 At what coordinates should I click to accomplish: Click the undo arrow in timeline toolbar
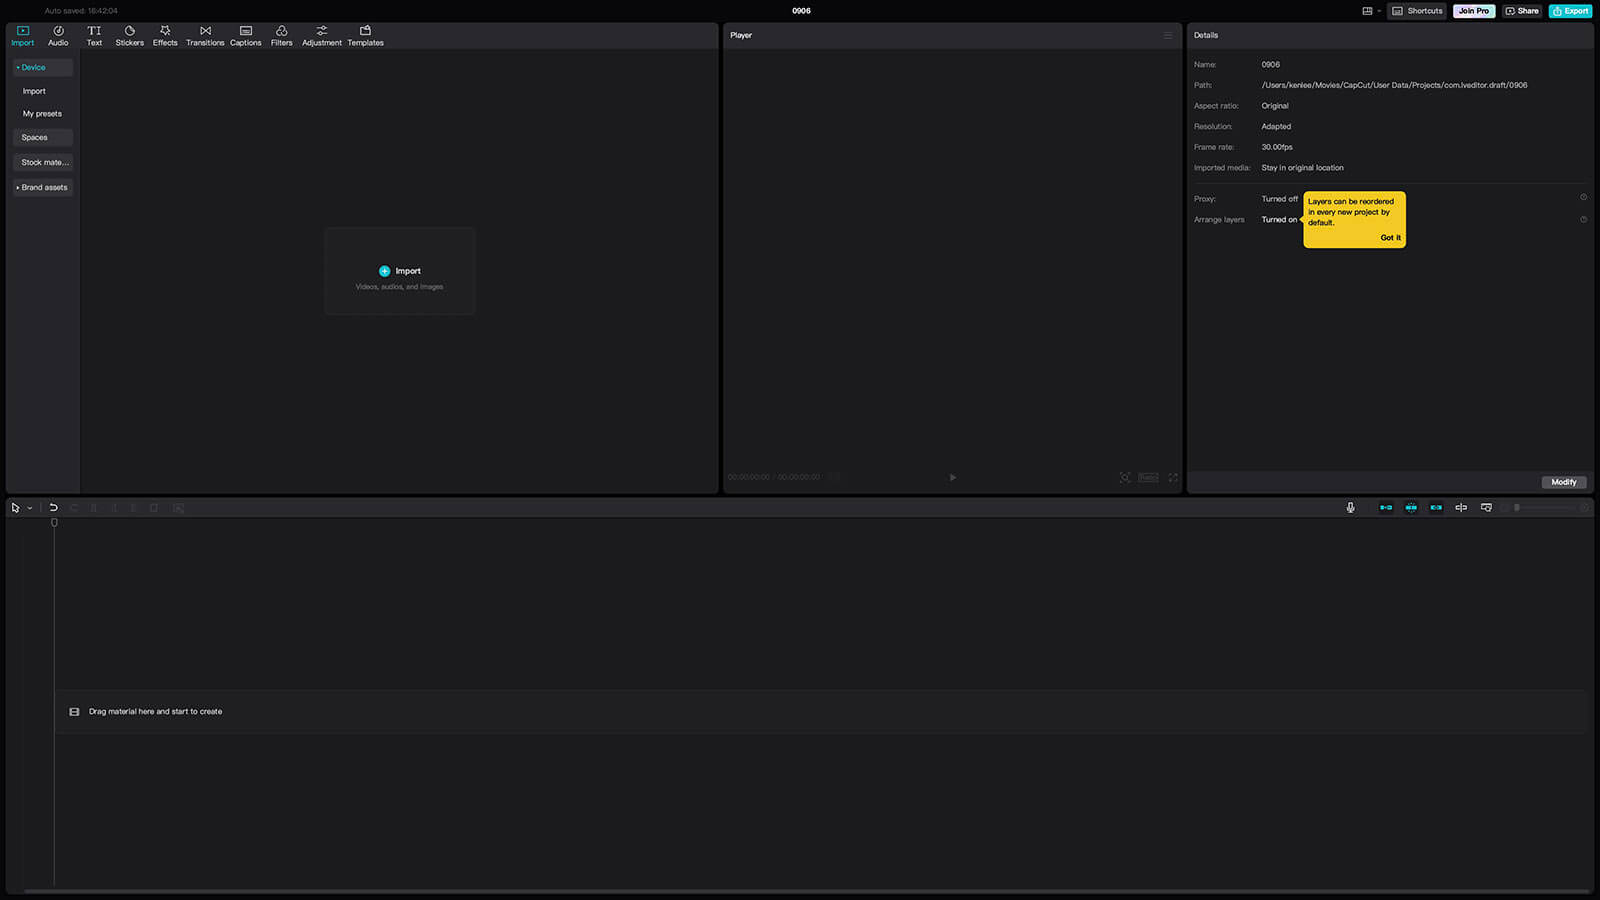[53, 508]
